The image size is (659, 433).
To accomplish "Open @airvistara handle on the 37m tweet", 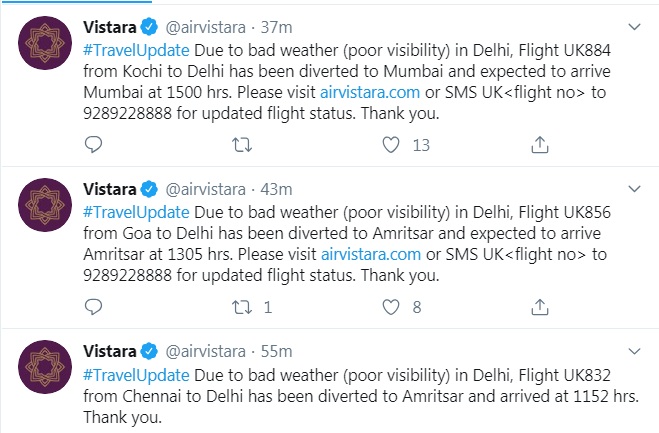I will coord(206,27).
